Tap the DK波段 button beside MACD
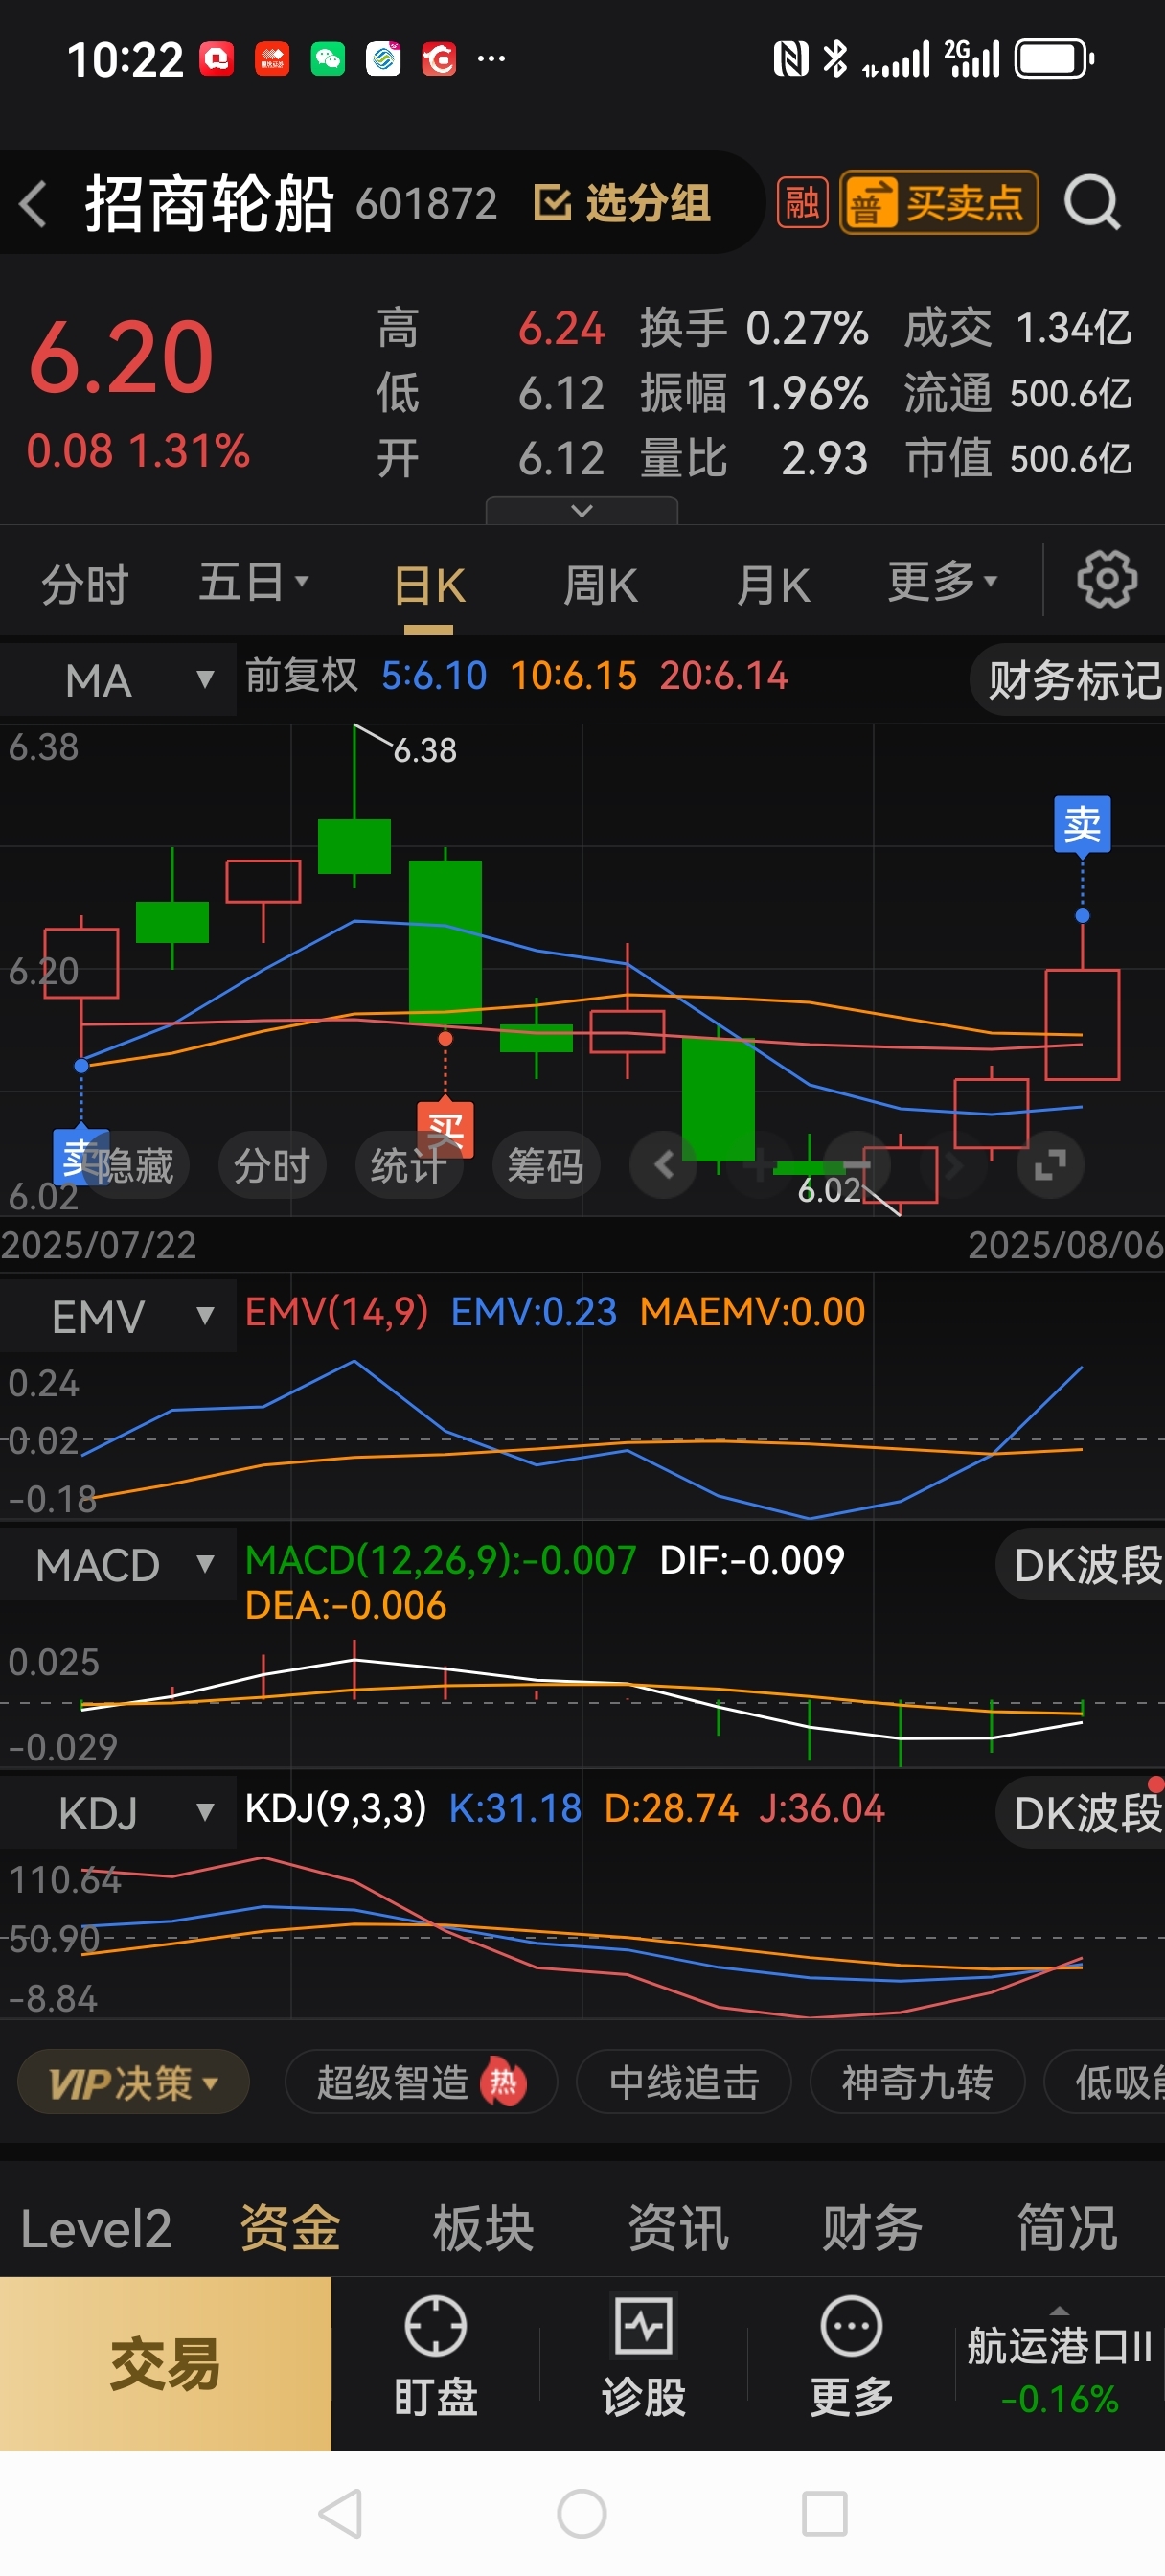 [x=1082, y=1565]
